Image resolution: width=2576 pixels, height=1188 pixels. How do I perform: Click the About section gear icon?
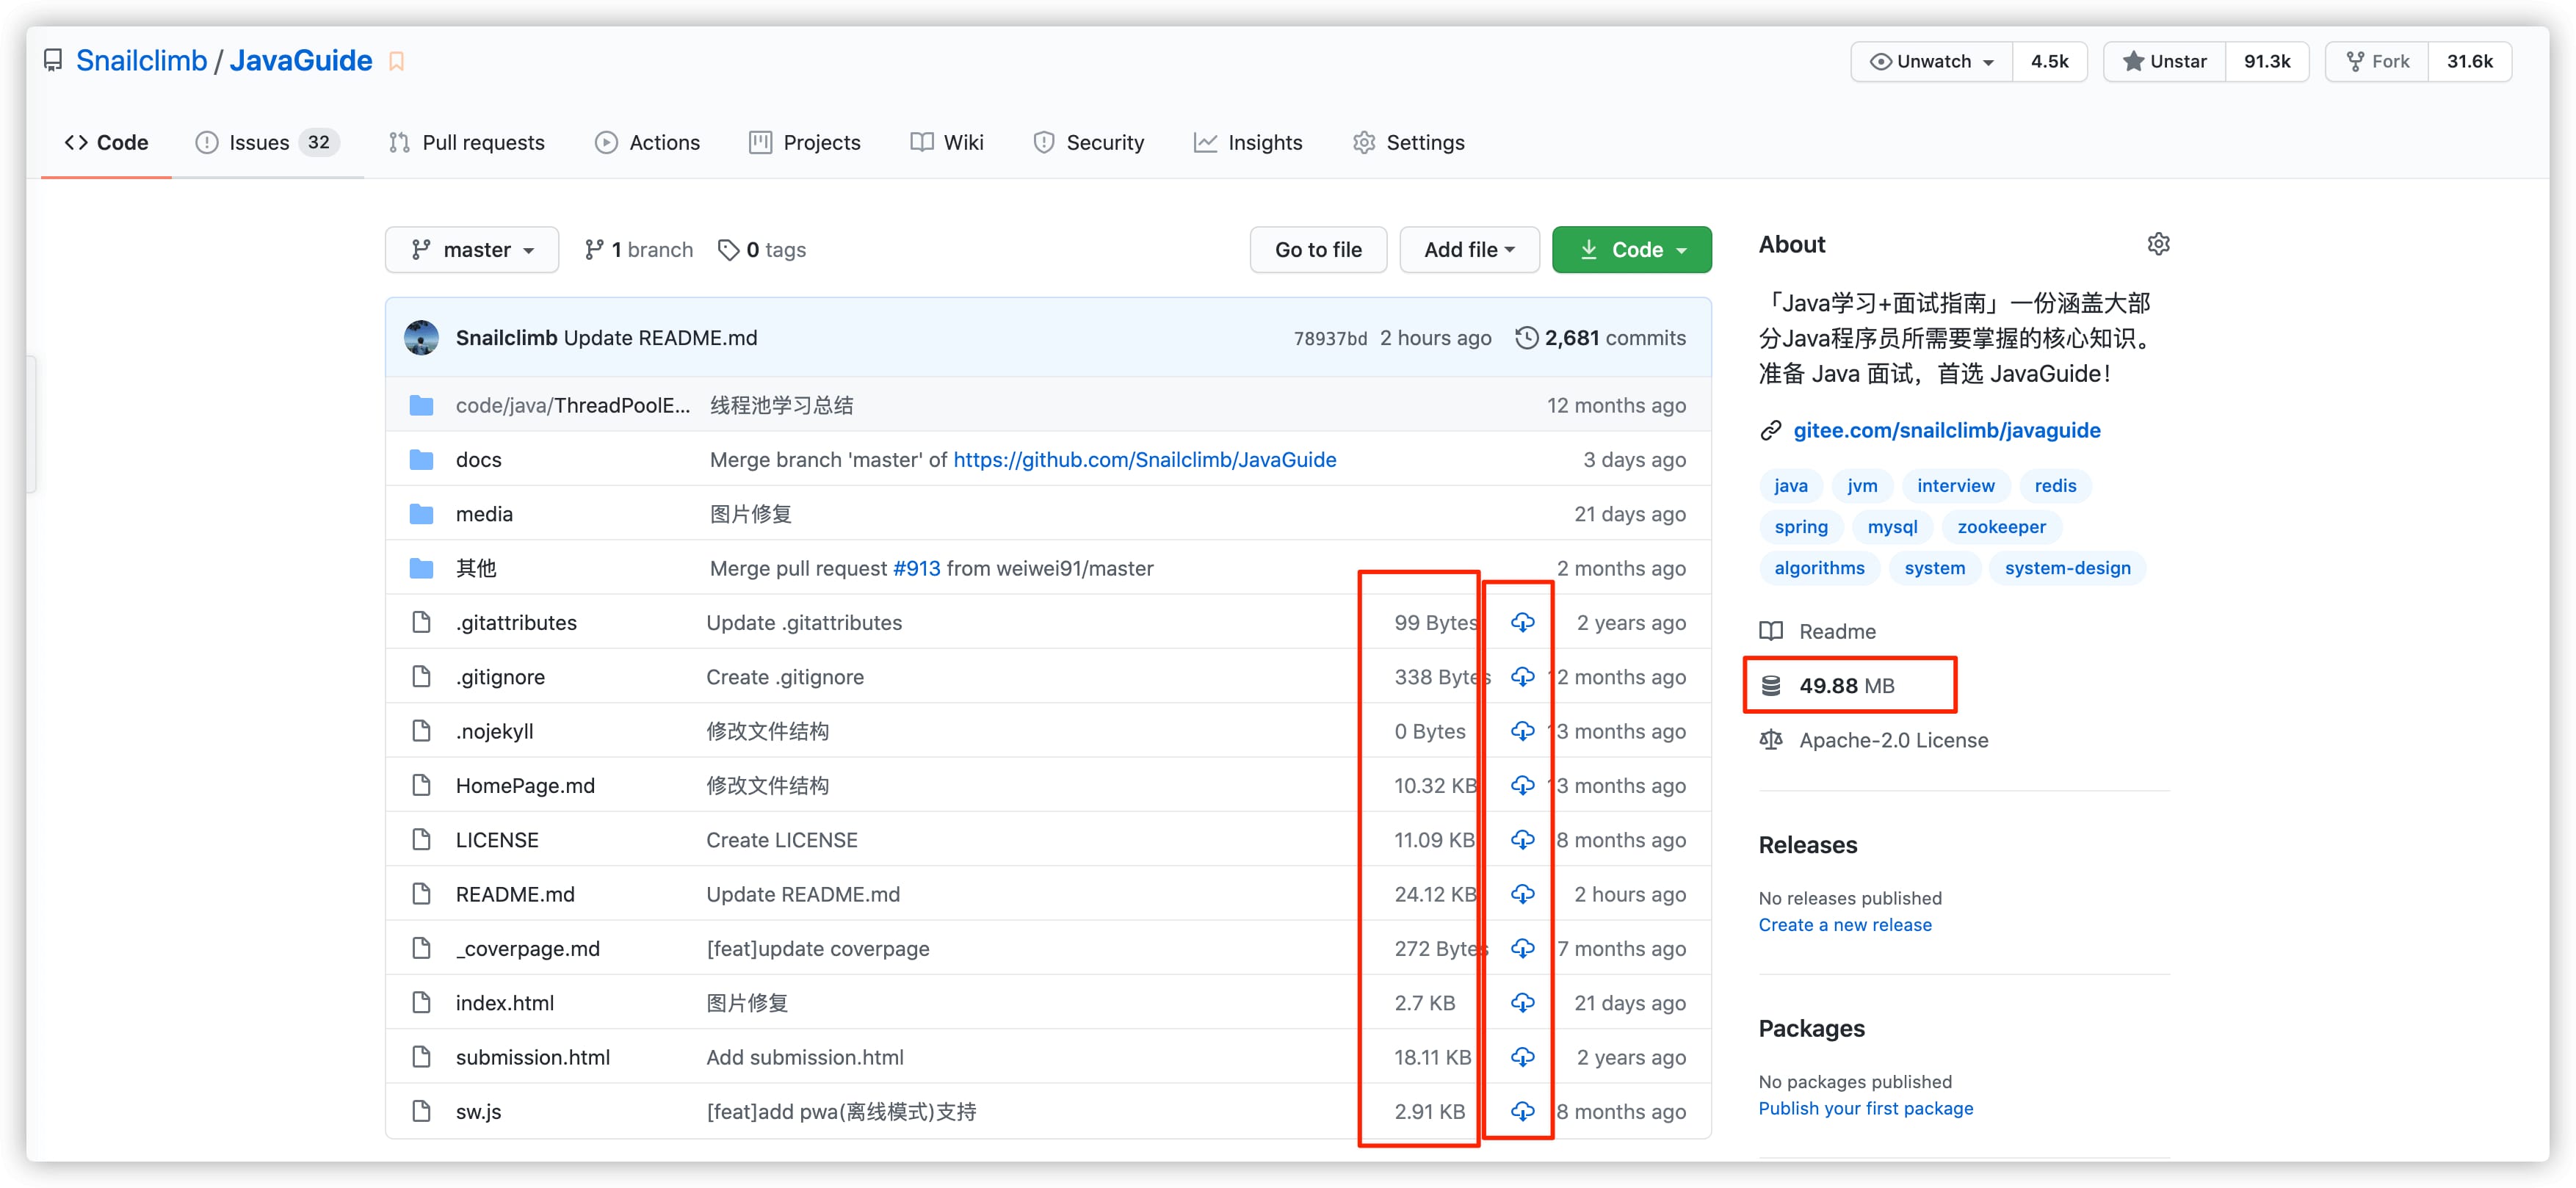[x=2158, y=244]
